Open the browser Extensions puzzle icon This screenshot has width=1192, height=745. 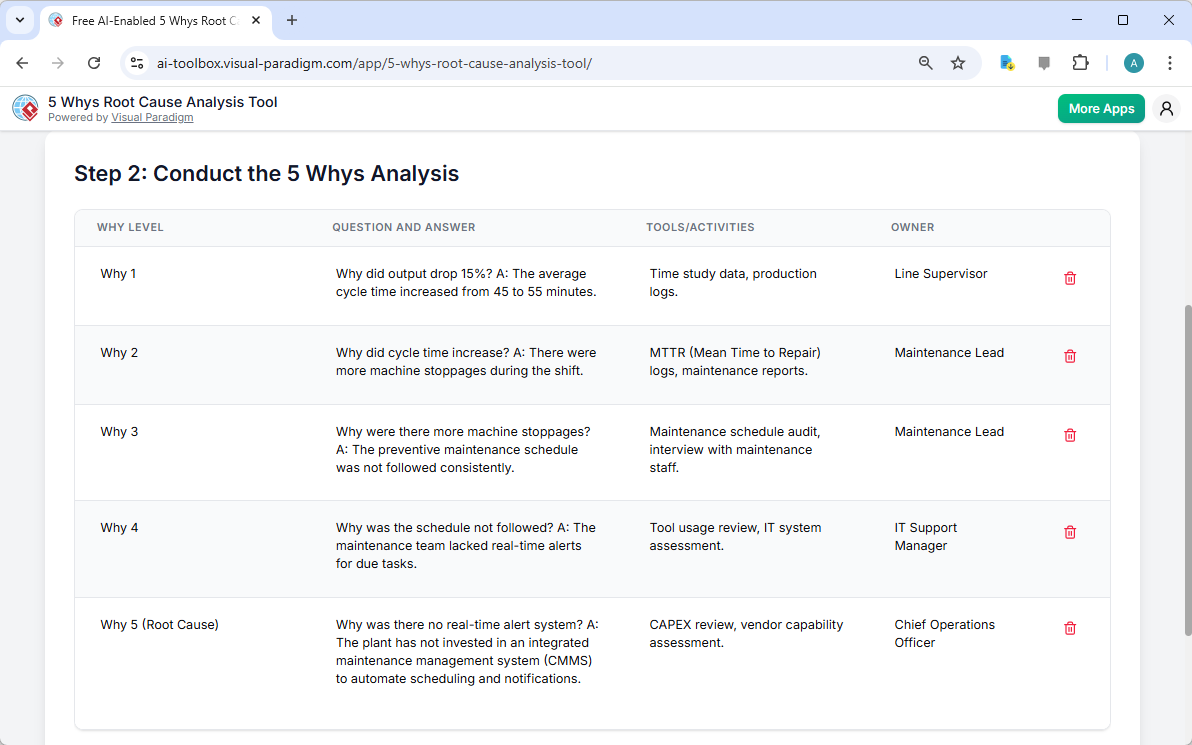[x=1080, y=62]
